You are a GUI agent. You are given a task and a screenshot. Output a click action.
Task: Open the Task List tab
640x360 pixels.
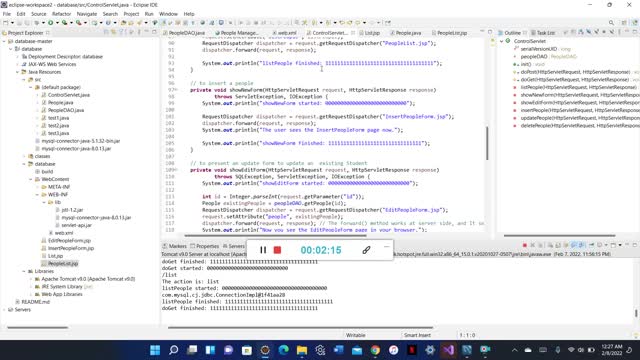point(543,33)
